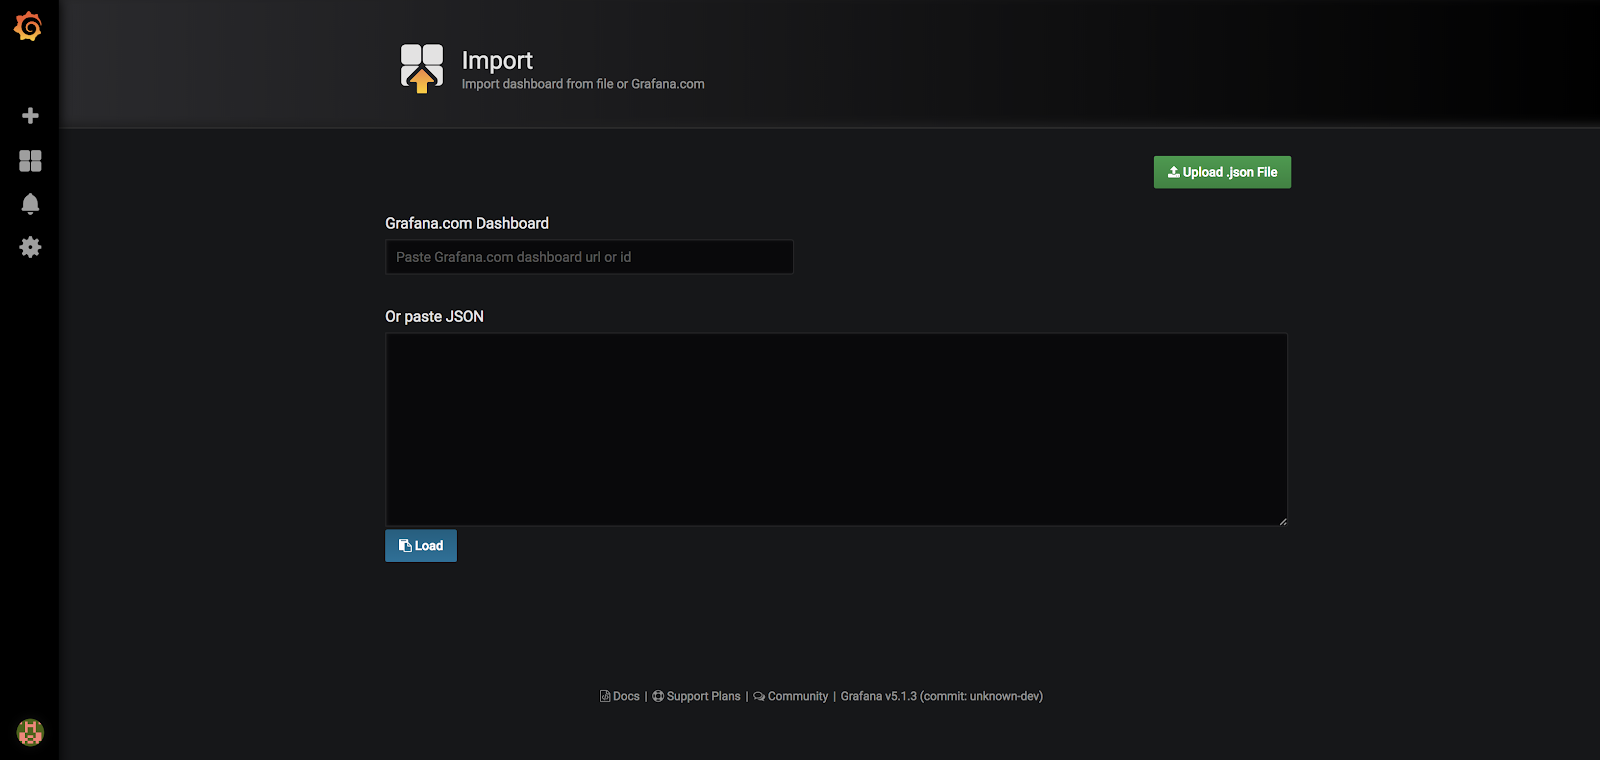This screenshot has height=760, width=1600.
Task: Click the Grafana.com Dashboard label
Action: point(467,223)
